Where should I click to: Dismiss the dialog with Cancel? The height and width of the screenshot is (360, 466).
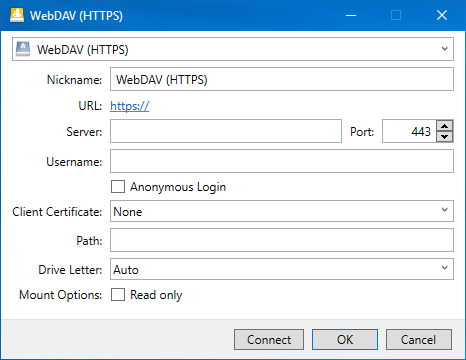[x=419, y=340]
